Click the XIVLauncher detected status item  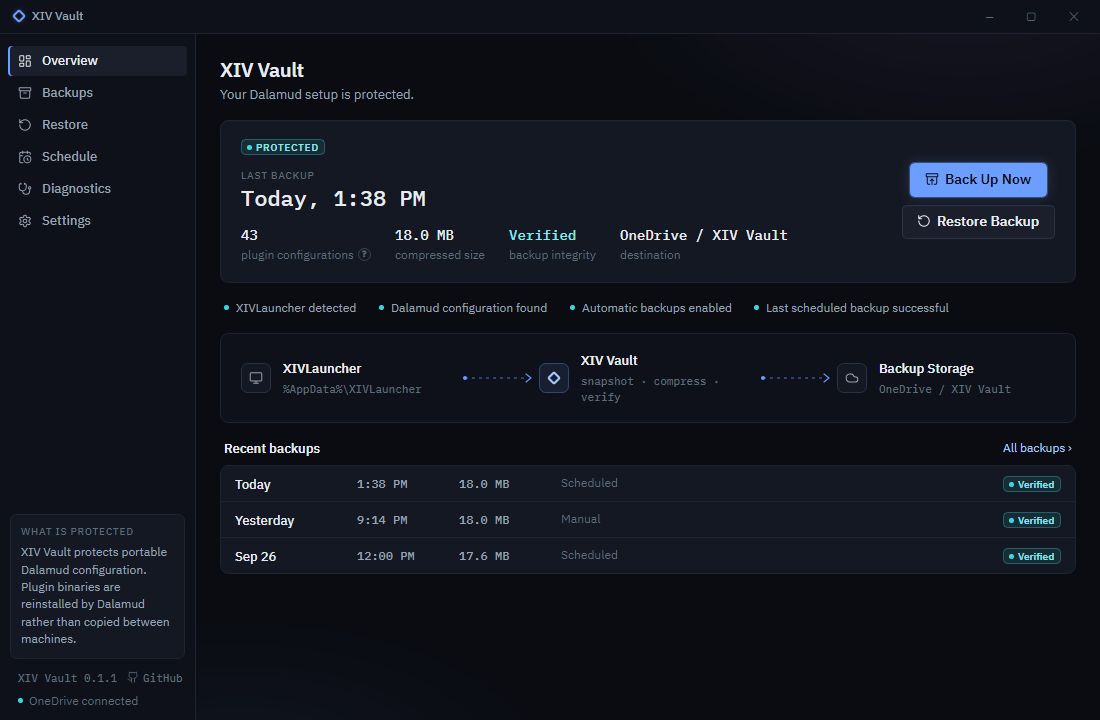pos(290,308)
